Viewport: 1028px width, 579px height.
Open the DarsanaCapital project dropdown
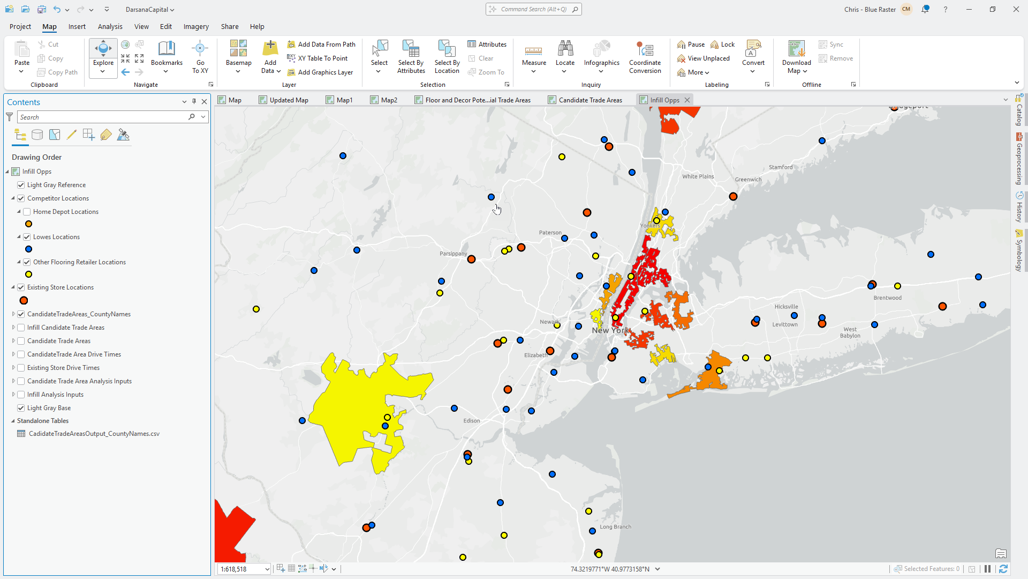click(x=150, y=9)
